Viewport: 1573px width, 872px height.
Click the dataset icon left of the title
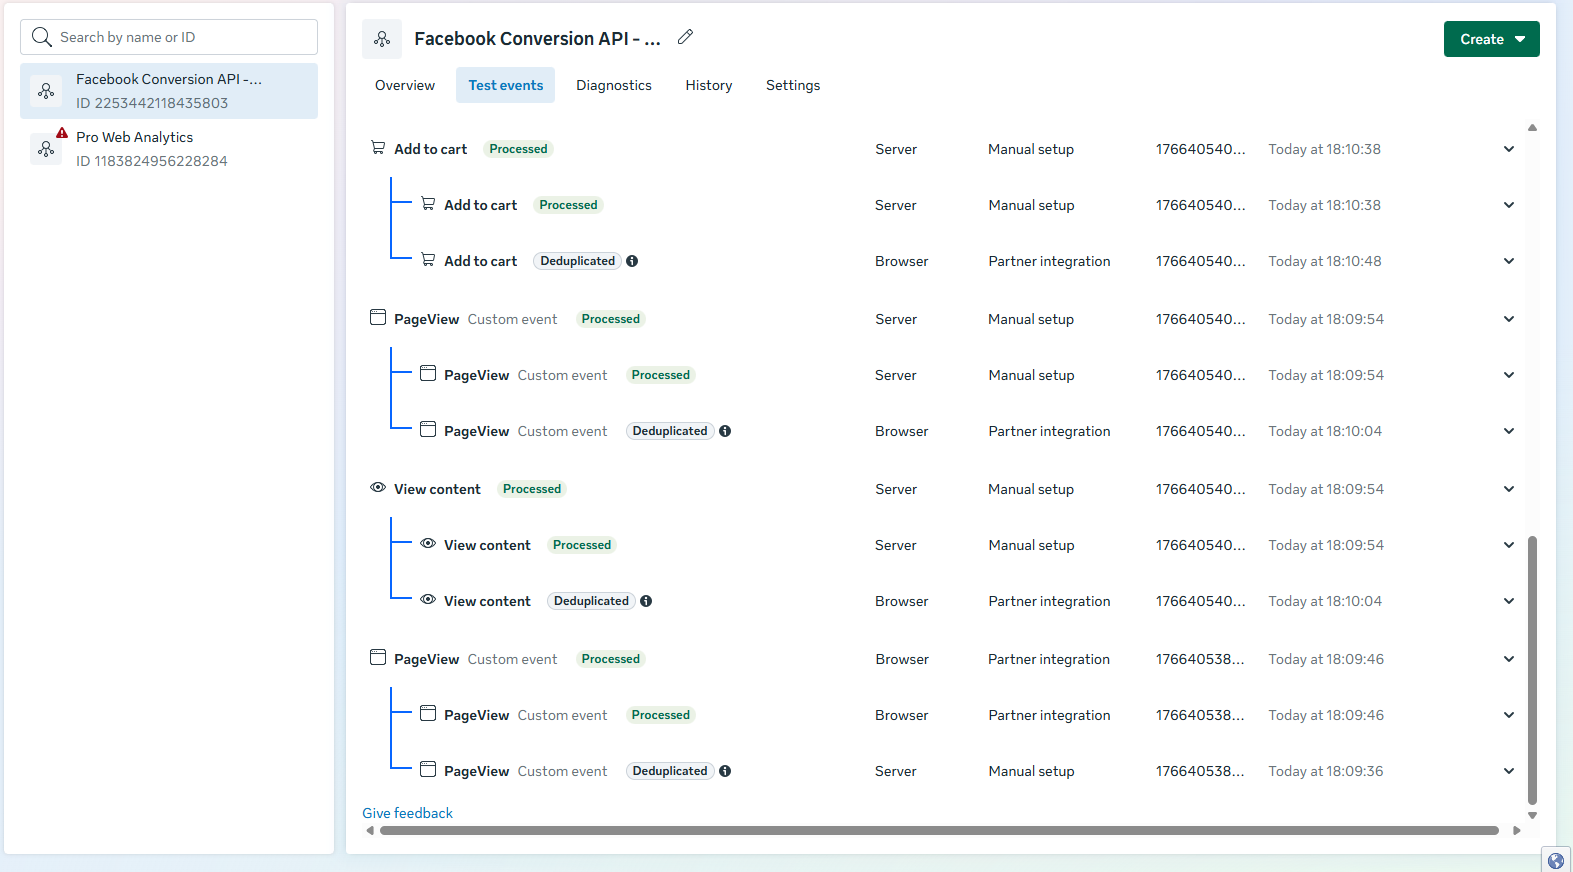point(382,39)
